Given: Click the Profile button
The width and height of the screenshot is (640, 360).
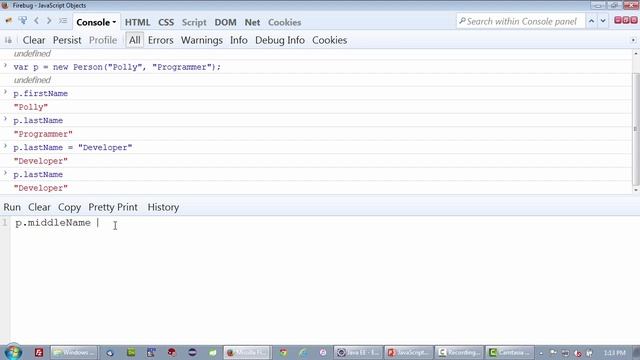Looking at the screenshot, I should click(103, 40).
